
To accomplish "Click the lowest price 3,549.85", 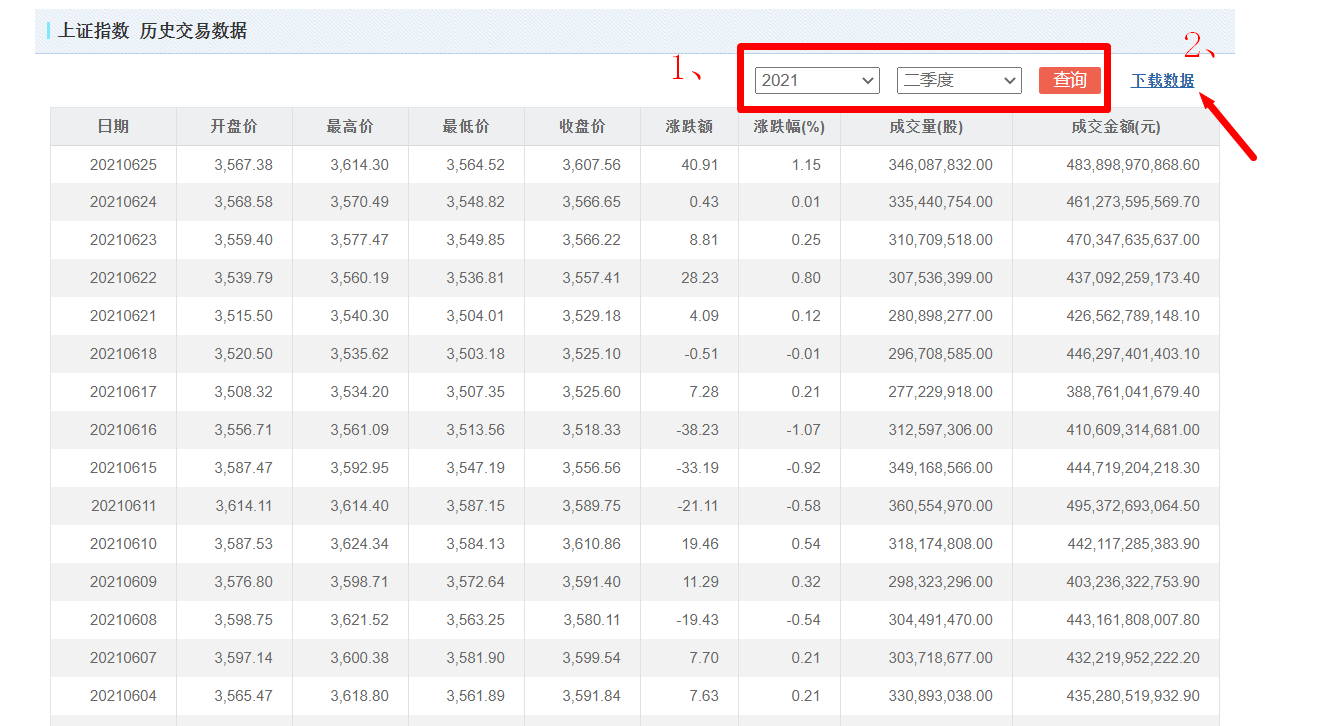I will point(475,241).
